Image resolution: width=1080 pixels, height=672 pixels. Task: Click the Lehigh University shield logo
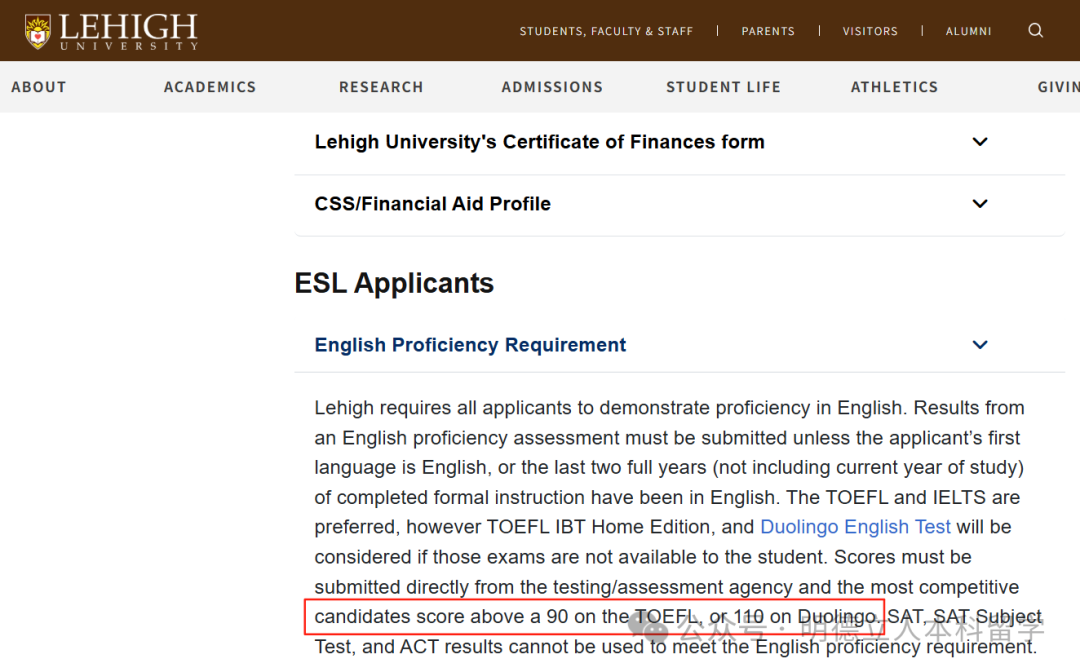pos(38,31)
